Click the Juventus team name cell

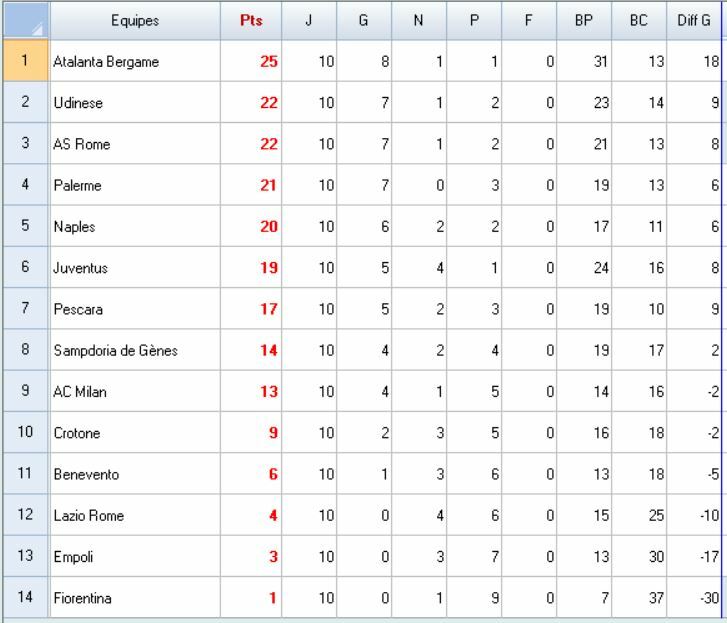[x=135, y=268]
